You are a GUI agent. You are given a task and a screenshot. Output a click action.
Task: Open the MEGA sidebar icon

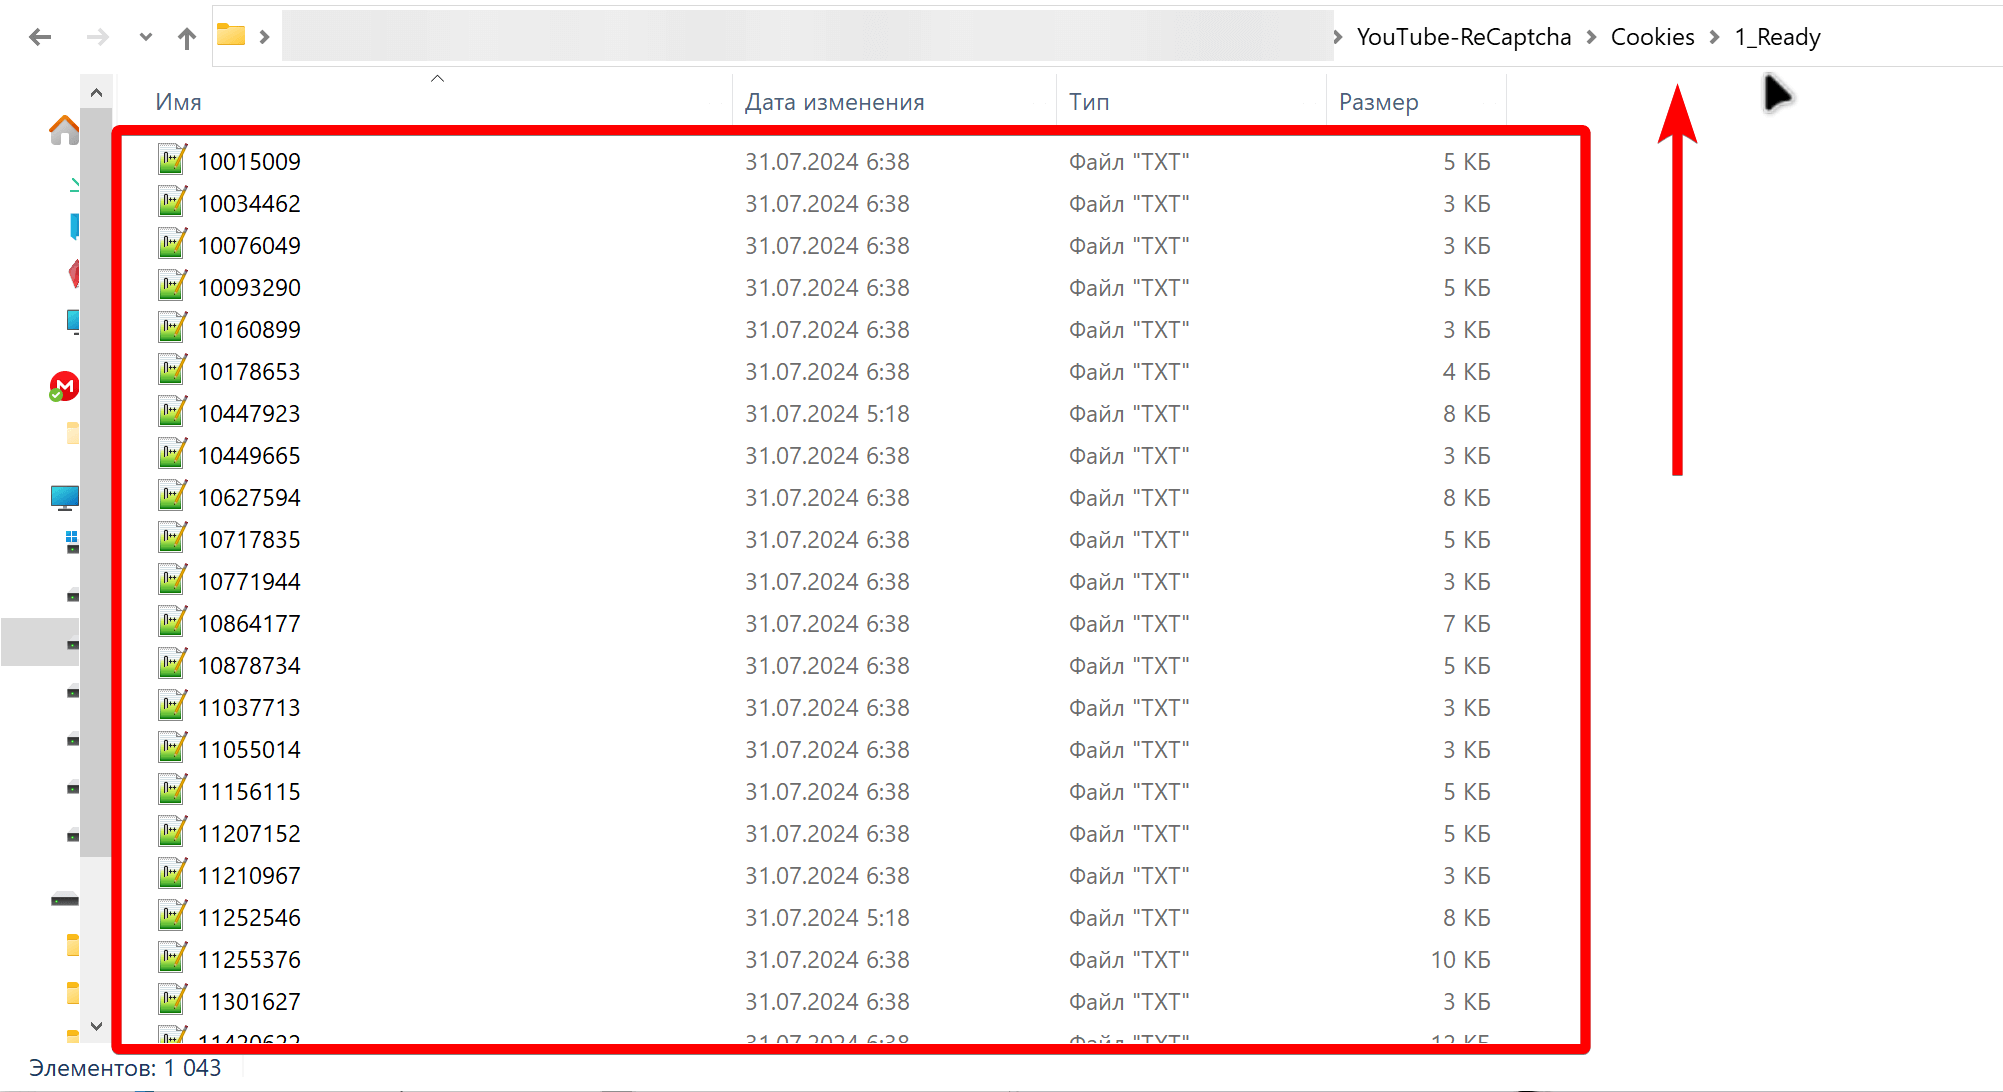[x=64, y=386]
